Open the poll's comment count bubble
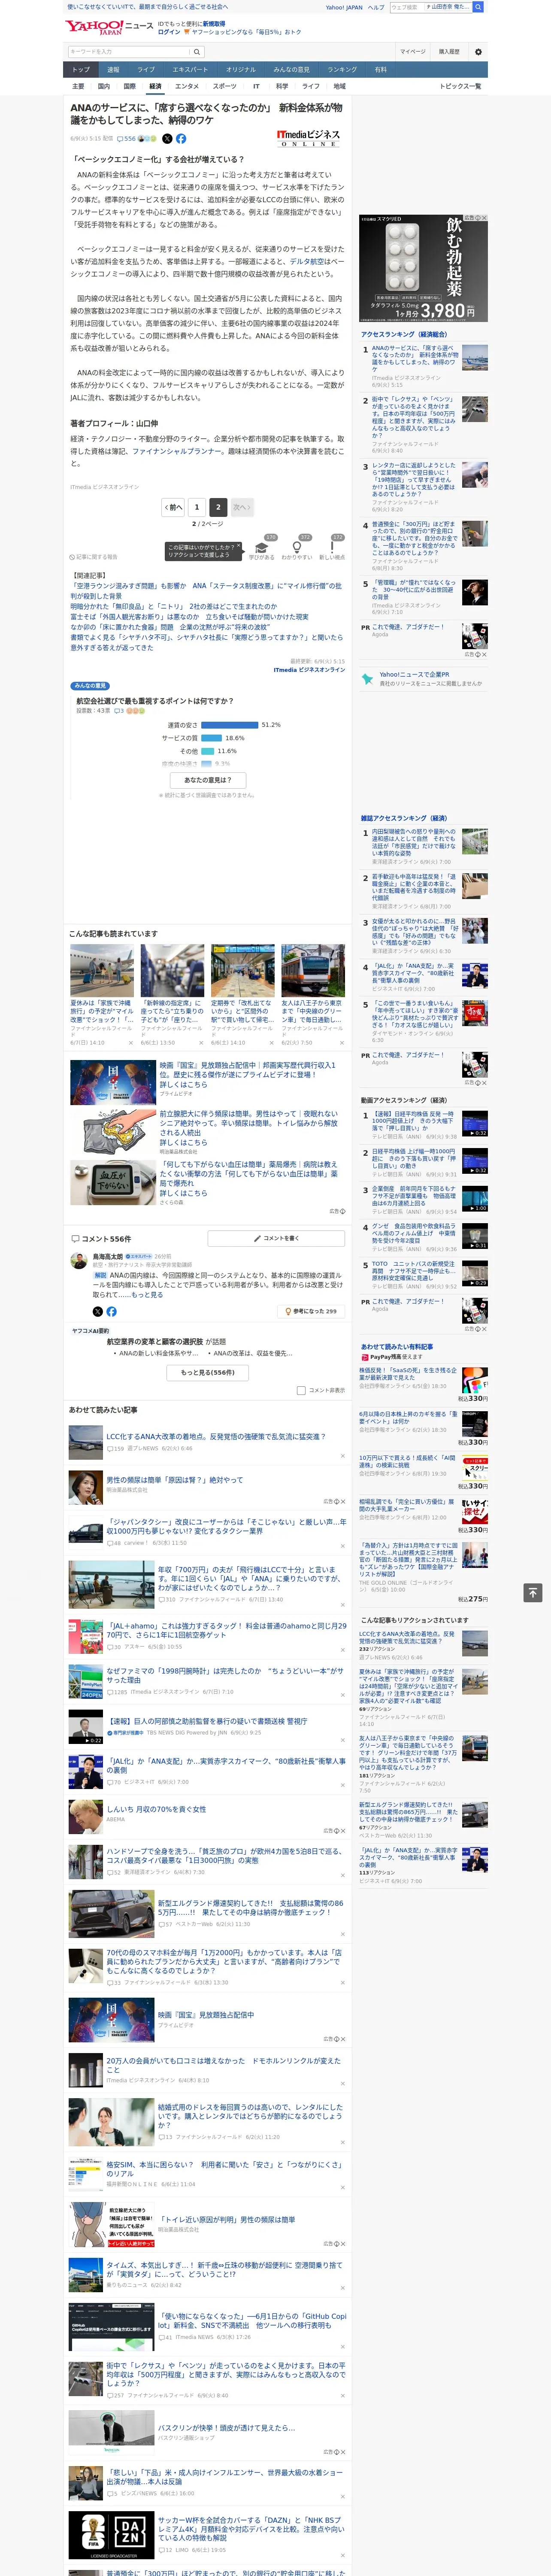The height and width of the screenshot is (2576, 551). [119, 711]
